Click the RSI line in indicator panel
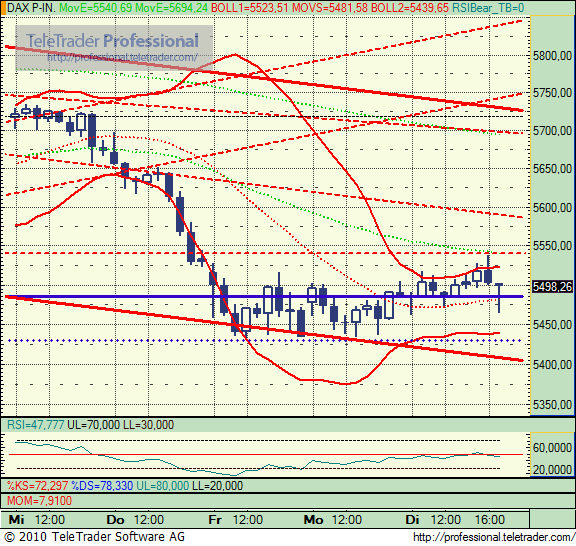 coord(257,458)
